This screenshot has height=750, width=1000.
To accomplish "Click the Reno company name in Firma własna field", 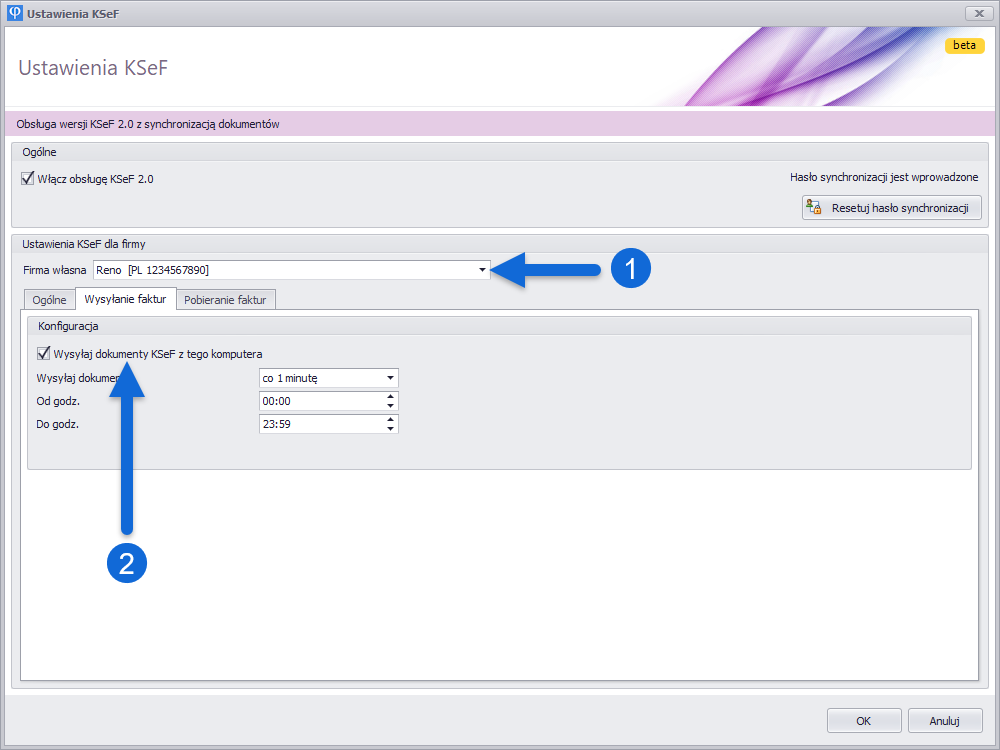I will (109, 270).
